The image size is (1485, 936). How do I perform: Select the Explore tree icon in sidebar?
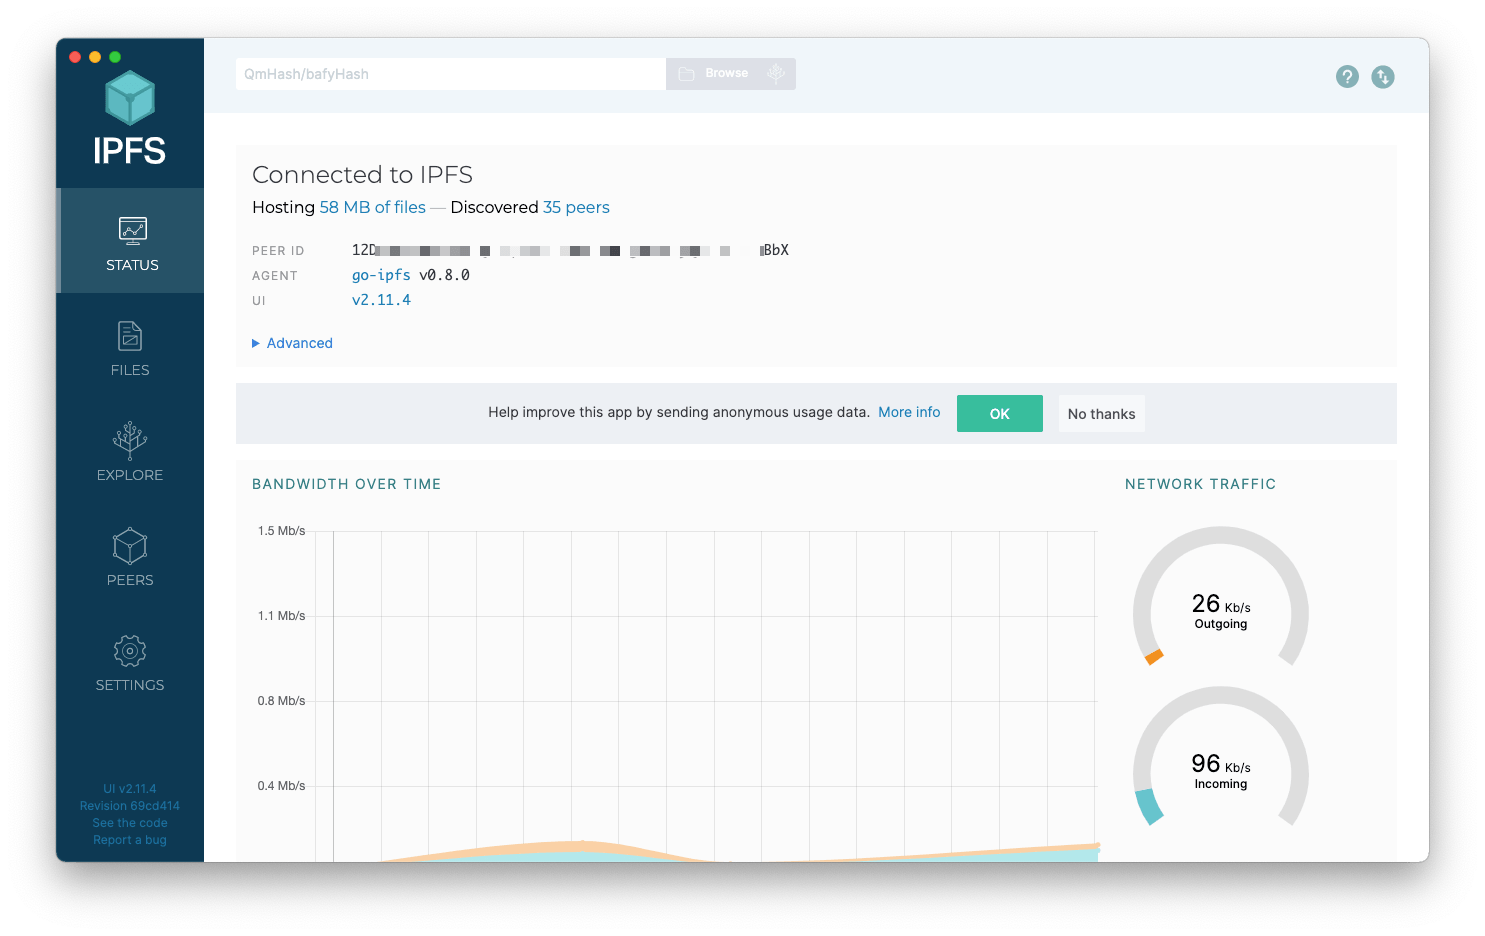(x=129, y=441)
